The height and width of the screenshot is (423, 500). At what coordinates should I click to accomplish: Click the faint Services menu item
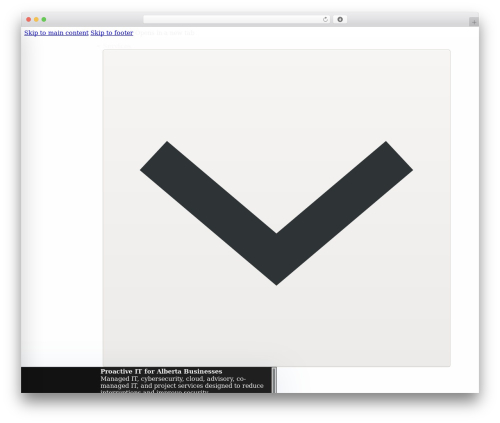point(116,46)
